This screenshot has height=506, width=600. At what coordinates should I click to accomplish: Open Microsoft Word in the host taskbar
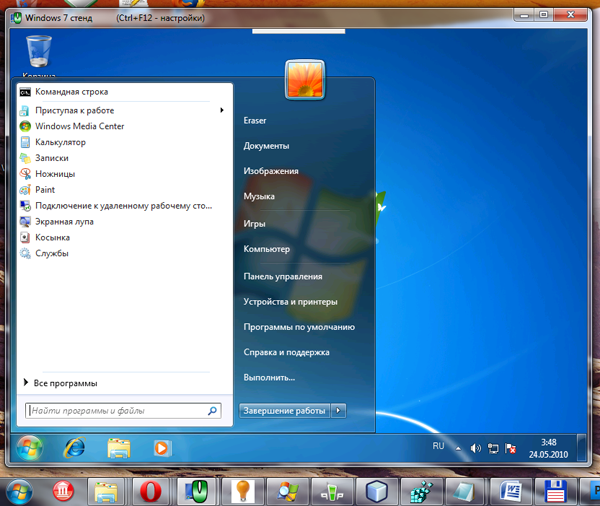(x=510, y=491)
